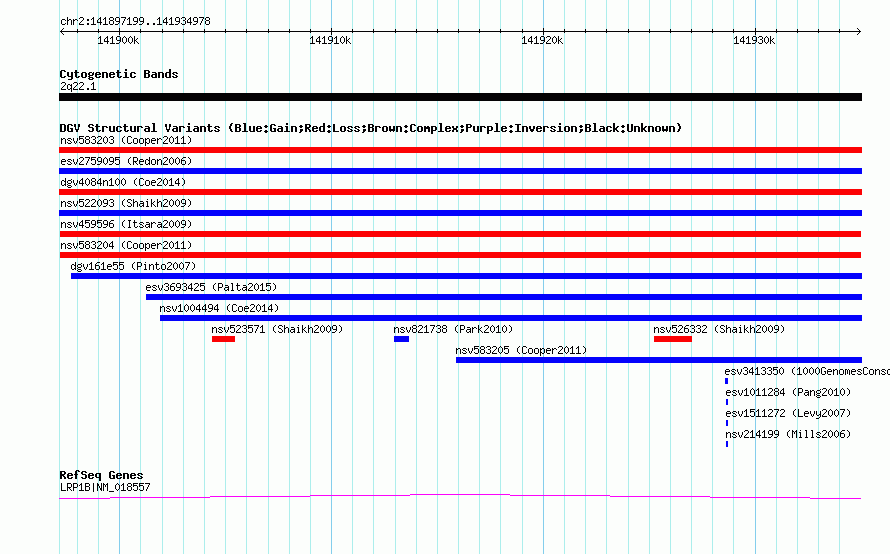Click the 141930k ruler label
Image resolution: width=890 pixels, height=554 pixels.
point(754,40)
